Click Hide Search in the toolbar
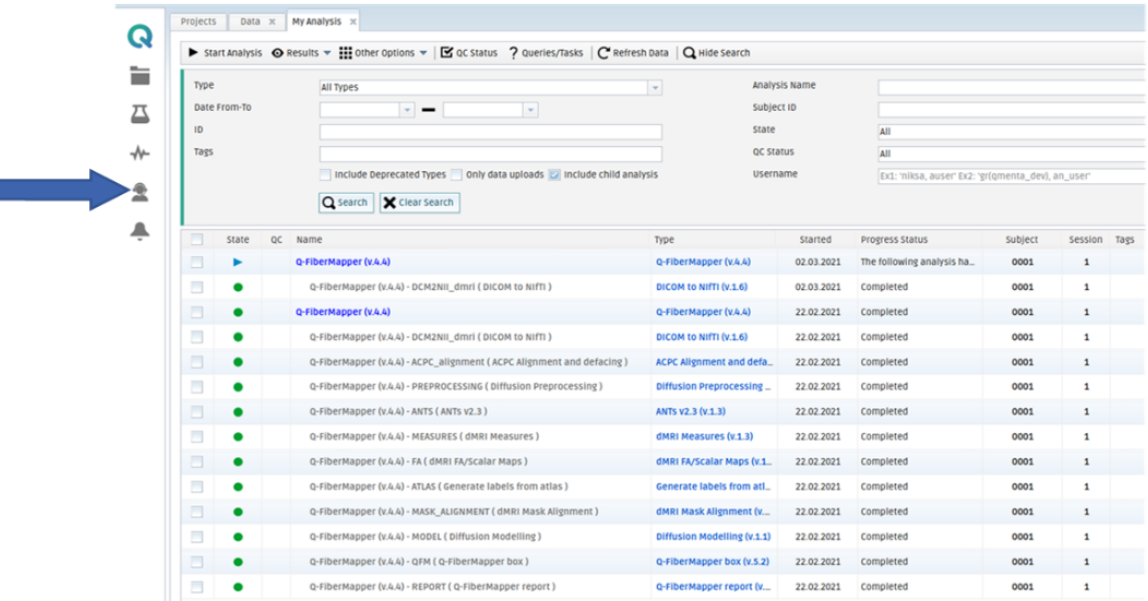 point(716,53)
